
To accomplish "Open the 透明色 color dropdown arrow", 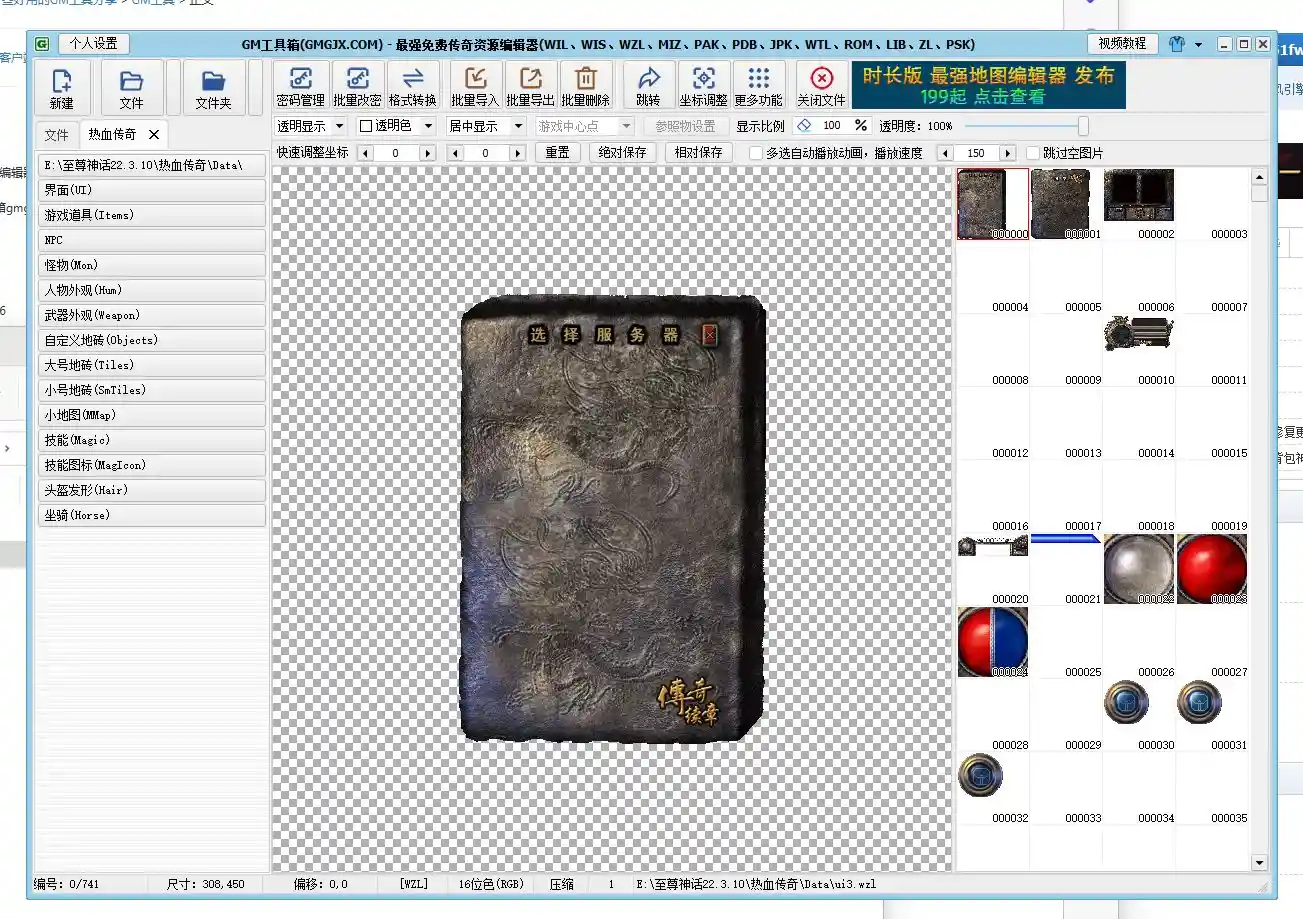I will point(428,126).
